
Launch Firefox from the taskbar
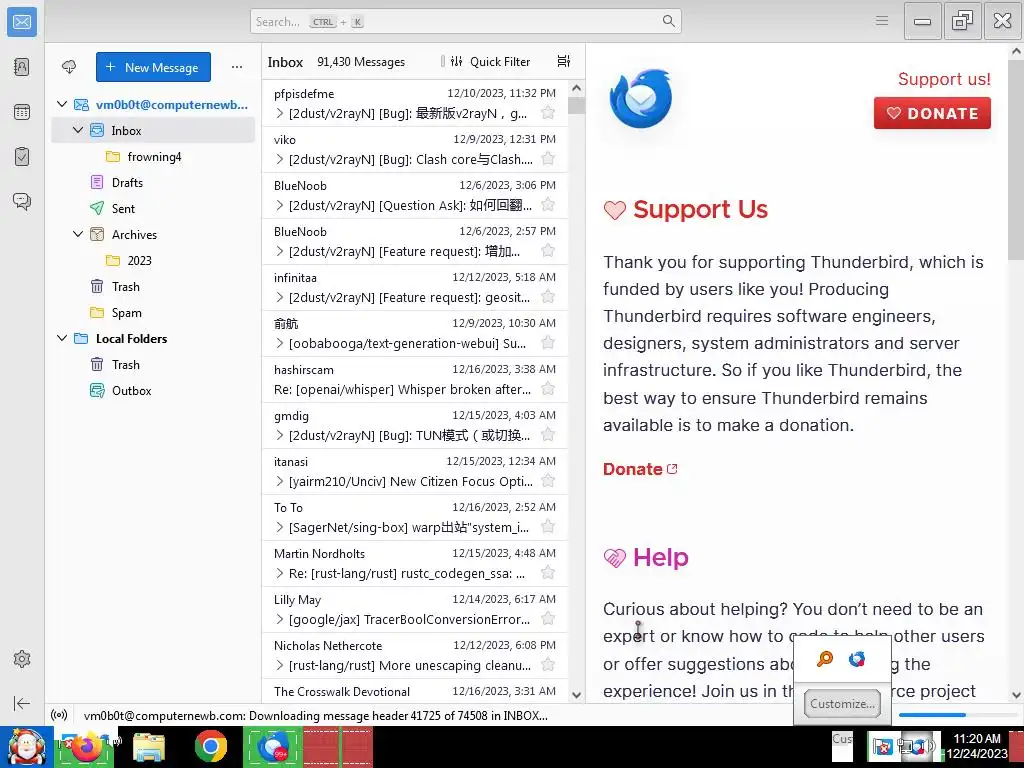coord(86,747)
